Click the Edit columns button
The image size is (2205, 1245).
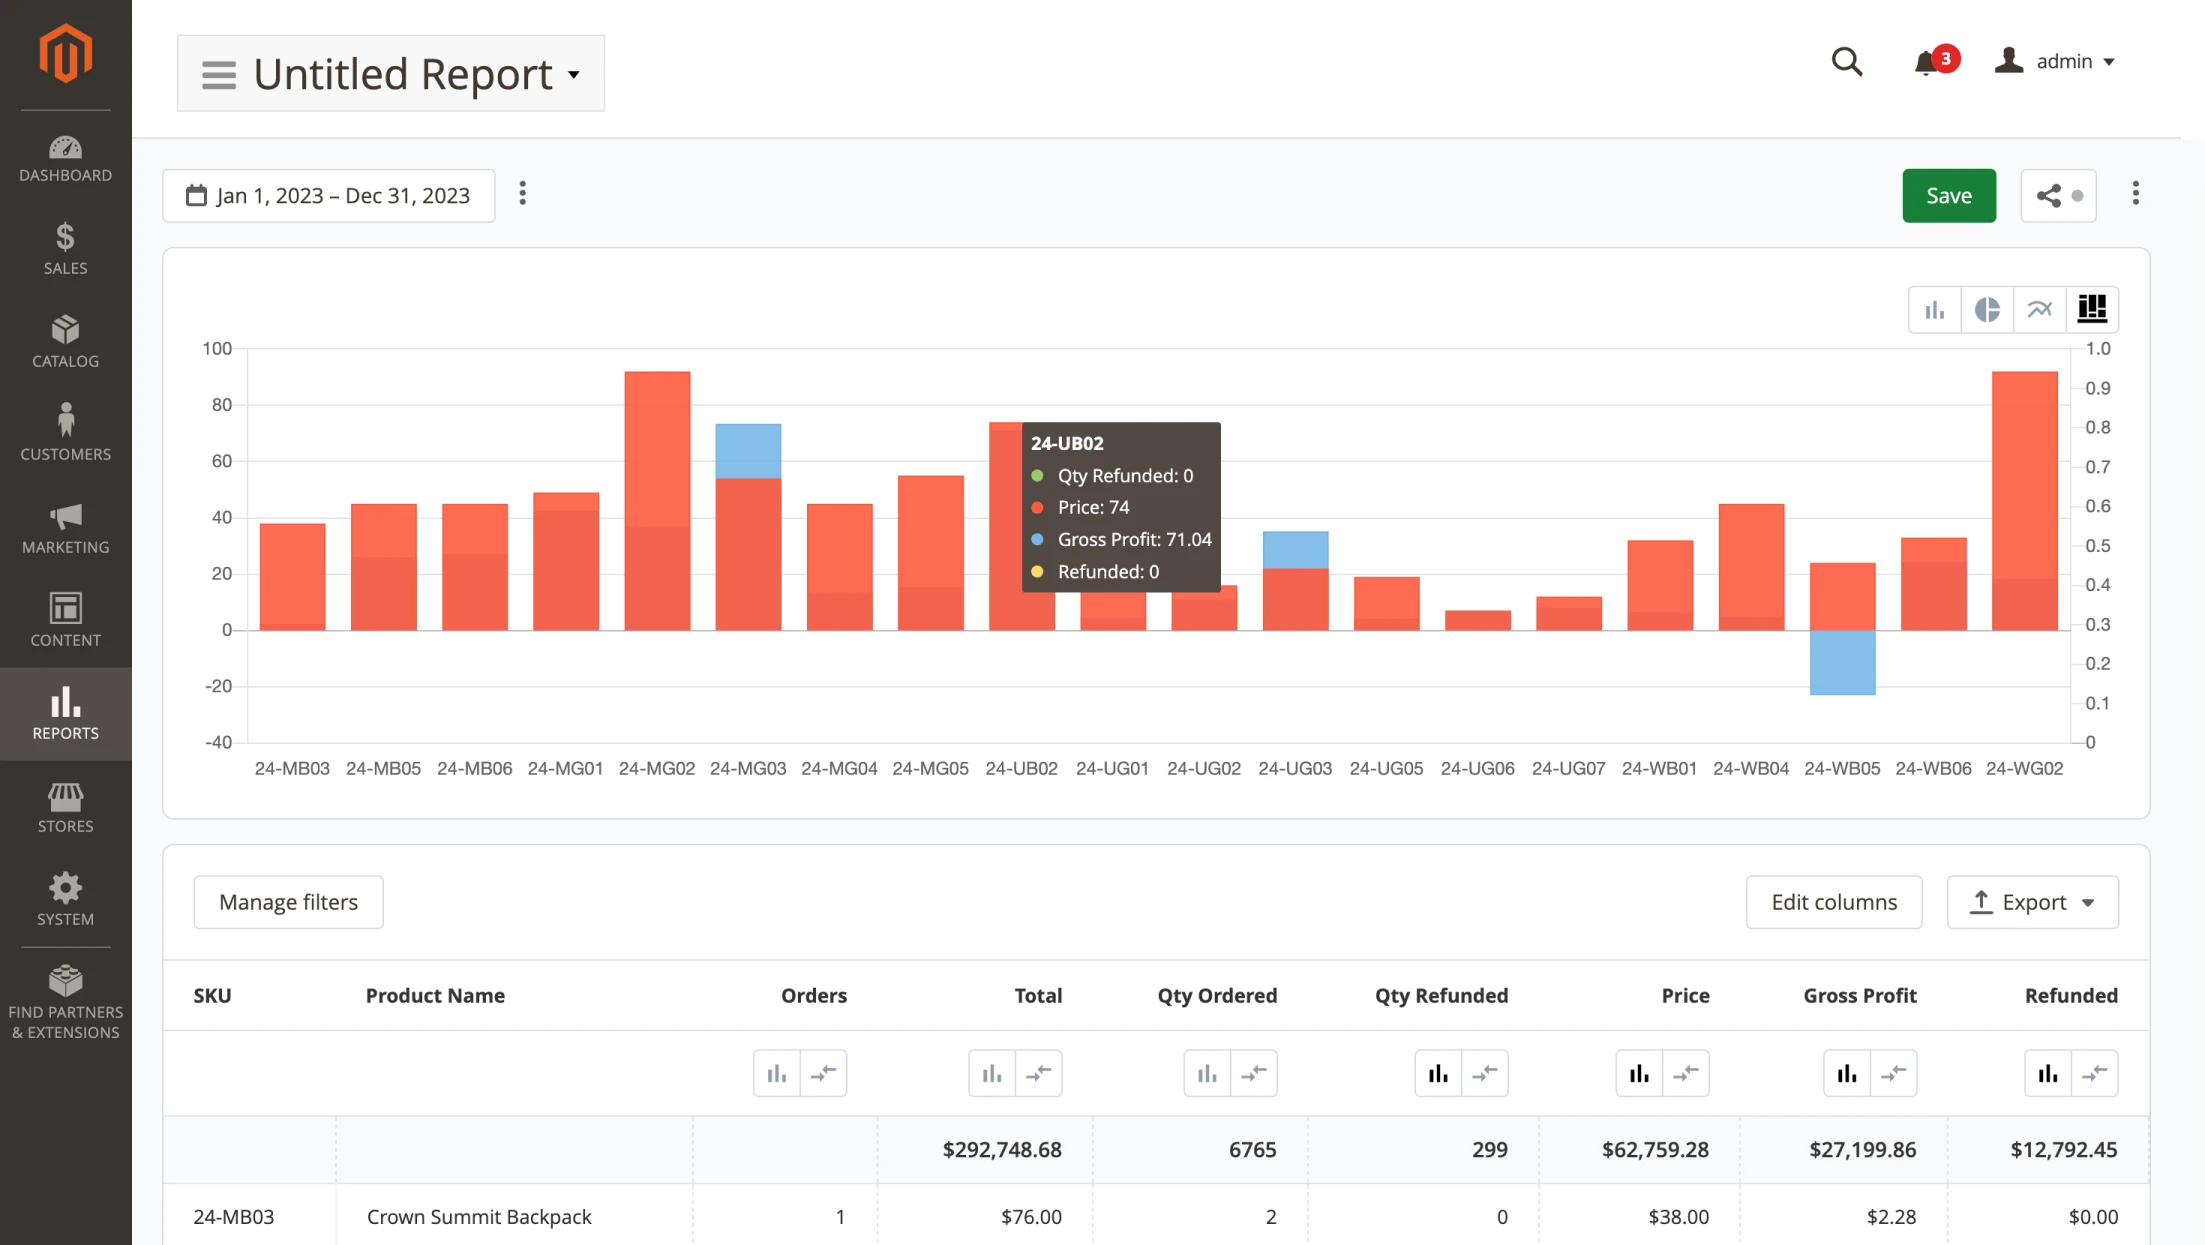(x=1834, y=901)
